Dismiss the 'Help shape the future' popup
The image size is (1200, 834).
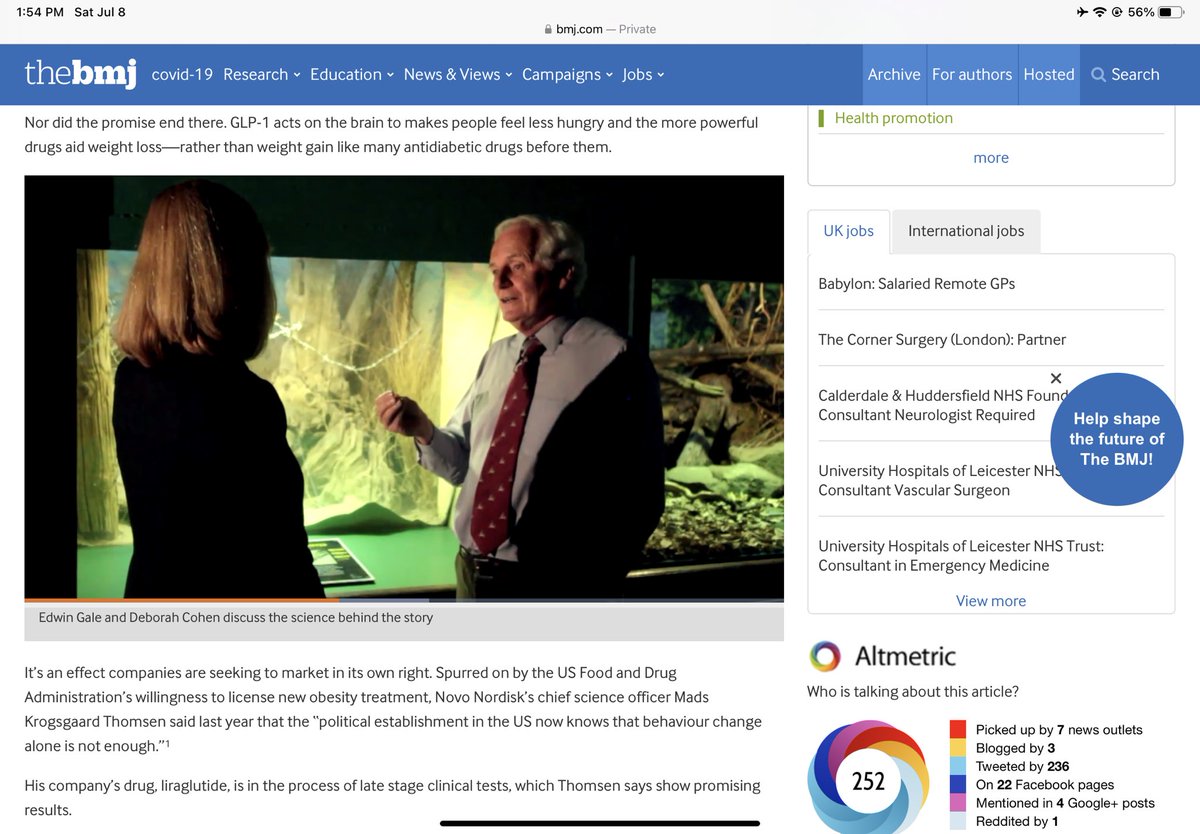point(1056,378)
